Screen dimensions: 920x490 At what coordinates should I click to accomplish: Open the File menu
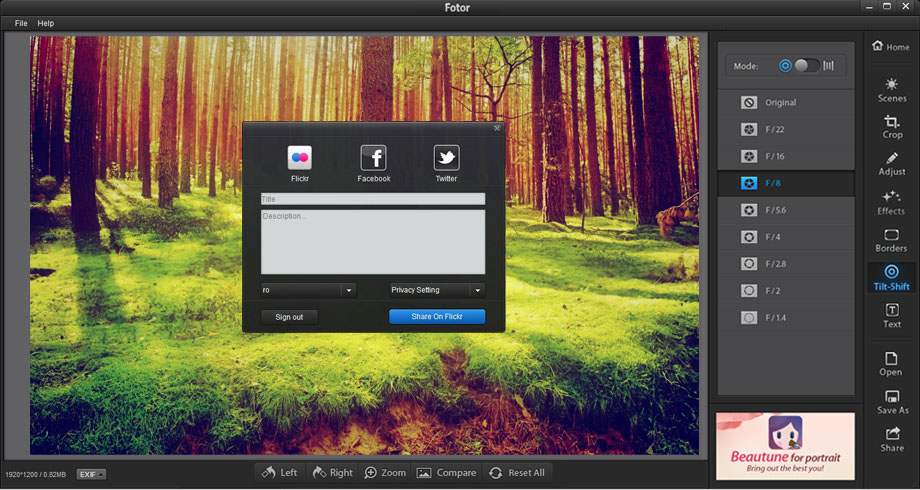[x=21, y=23]
